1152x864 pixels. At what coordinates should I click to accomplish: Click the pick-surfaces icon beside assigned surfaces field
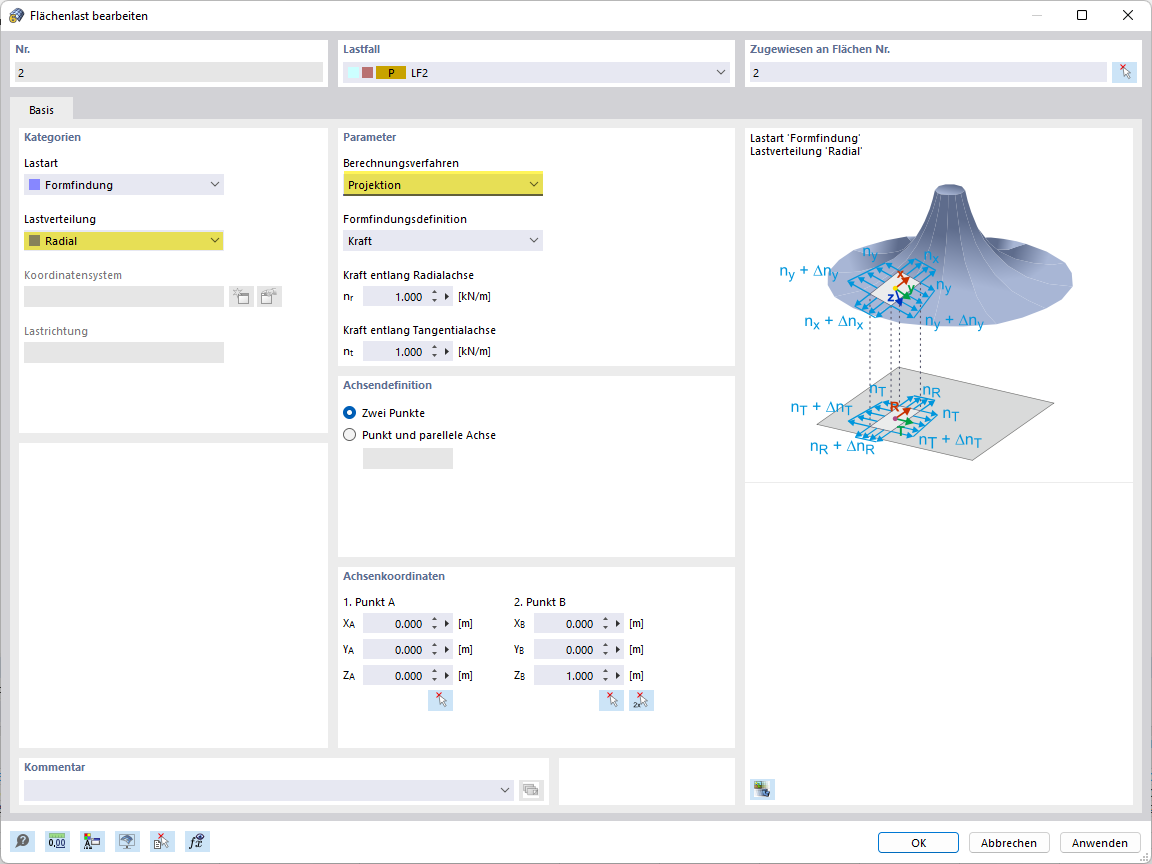tap(1124, 72)
